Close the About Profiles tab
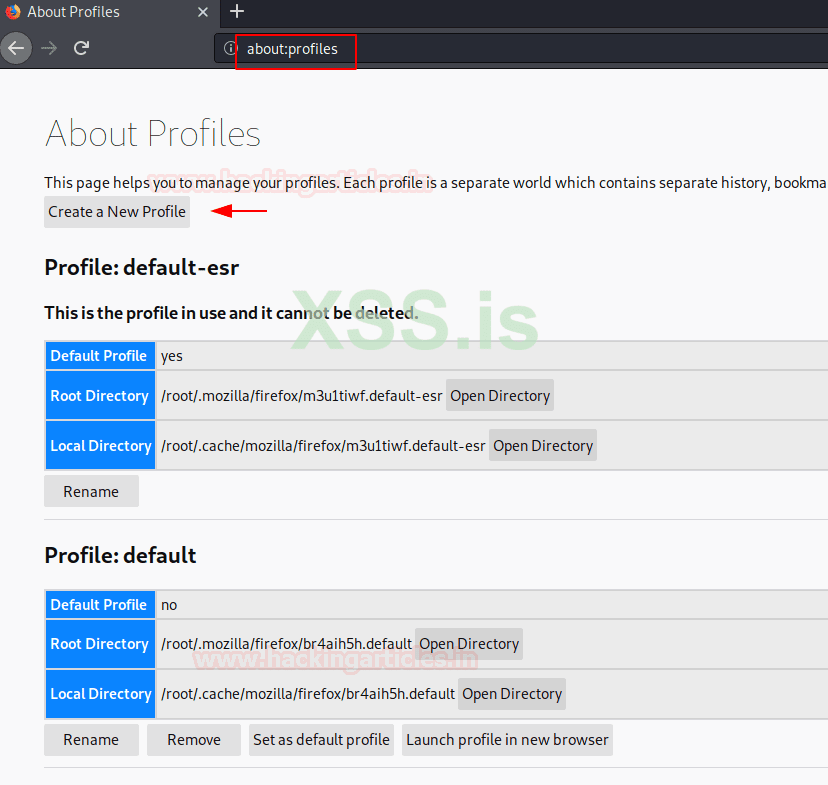The width and height of the screenshot is (828, 785). (203, 12)
